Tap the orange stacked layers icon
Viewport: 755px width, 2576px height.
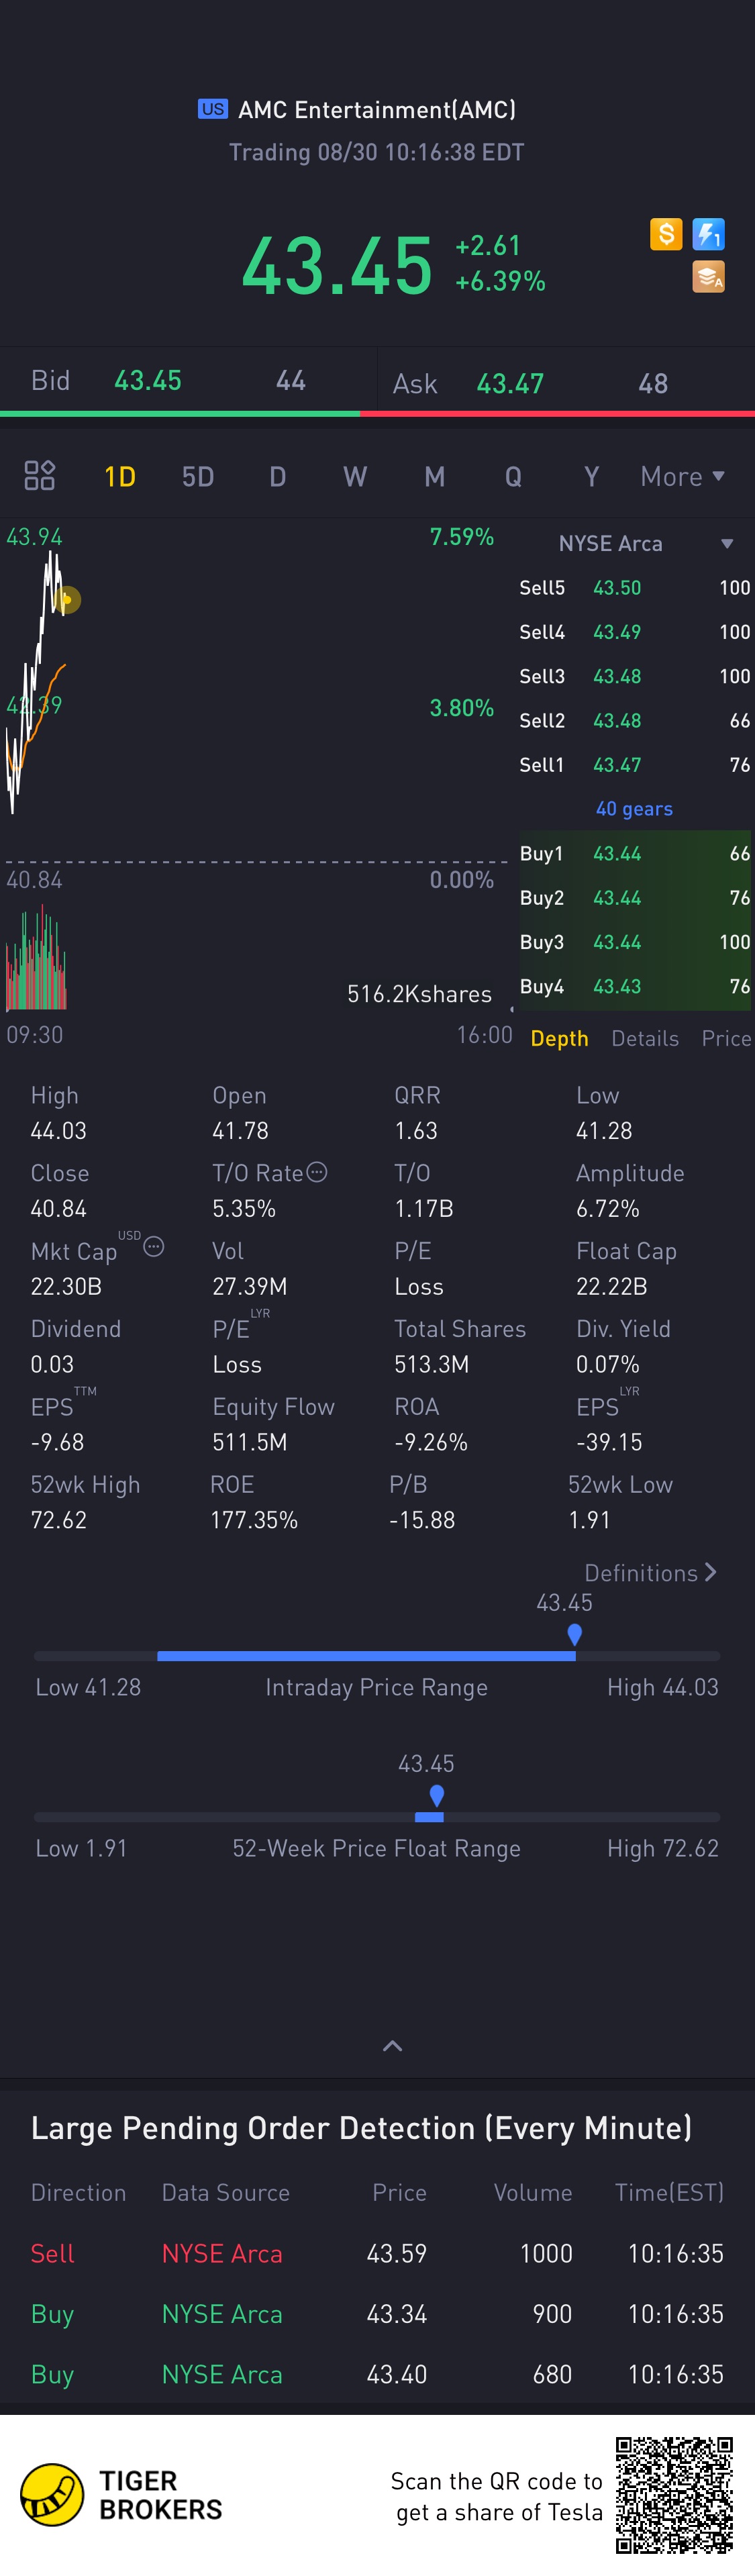tap(708, 277)
